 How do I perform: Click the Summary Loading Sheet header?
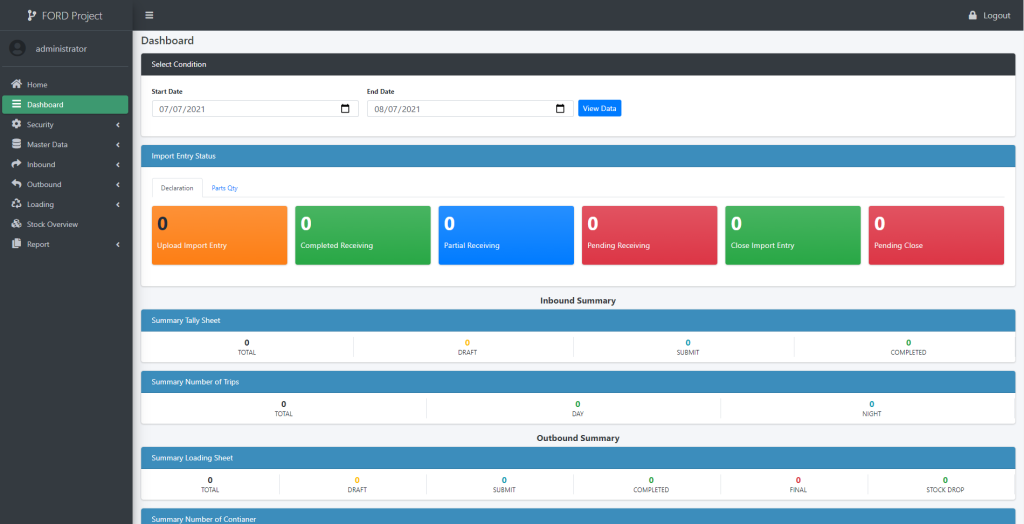click(x=578, y=458)
